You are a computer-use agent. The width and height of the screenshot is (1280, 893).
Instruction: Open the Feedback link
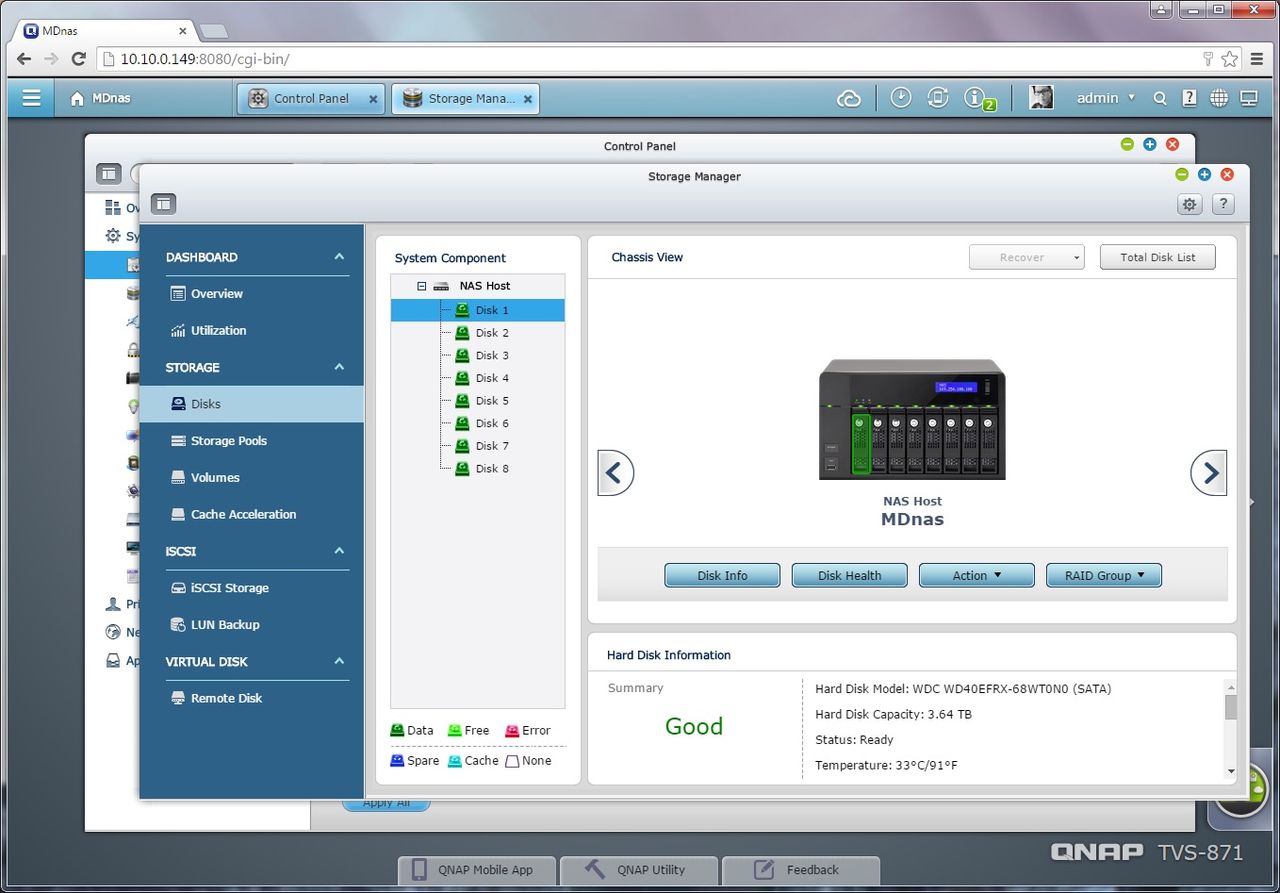click(x=801, y=869)
